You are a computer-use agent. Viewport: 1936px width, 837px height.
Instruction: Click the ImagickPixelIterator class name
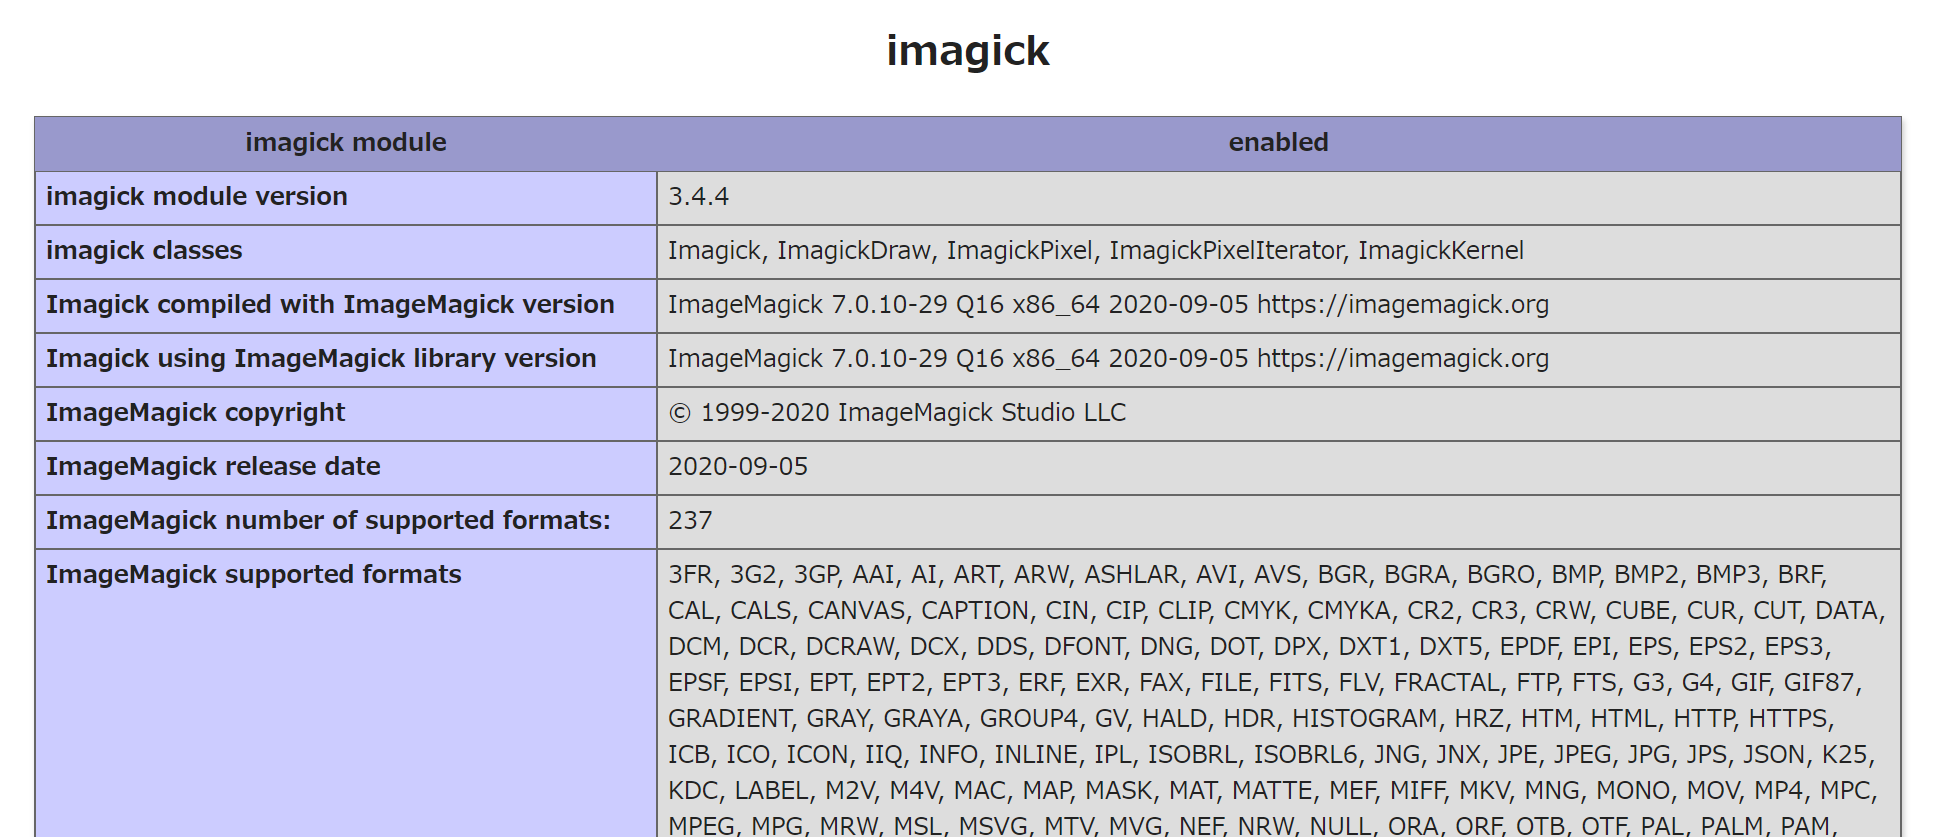click(x=1226, y=251)
